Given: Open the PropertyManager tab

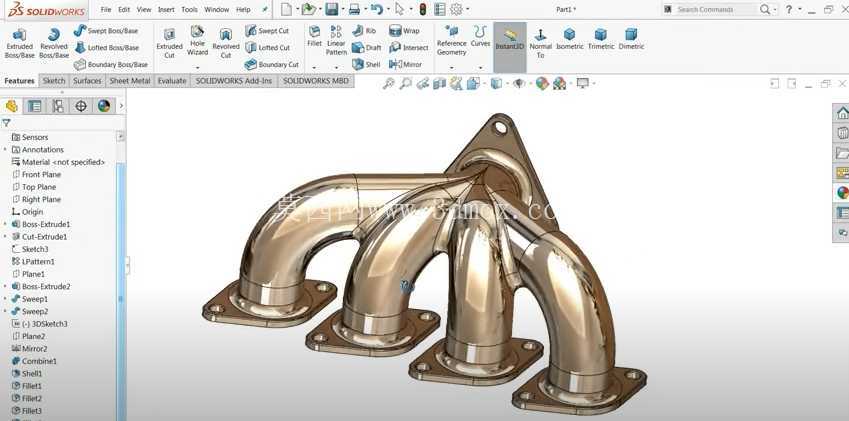Looking at the screenshot, I should click(35, 106).
